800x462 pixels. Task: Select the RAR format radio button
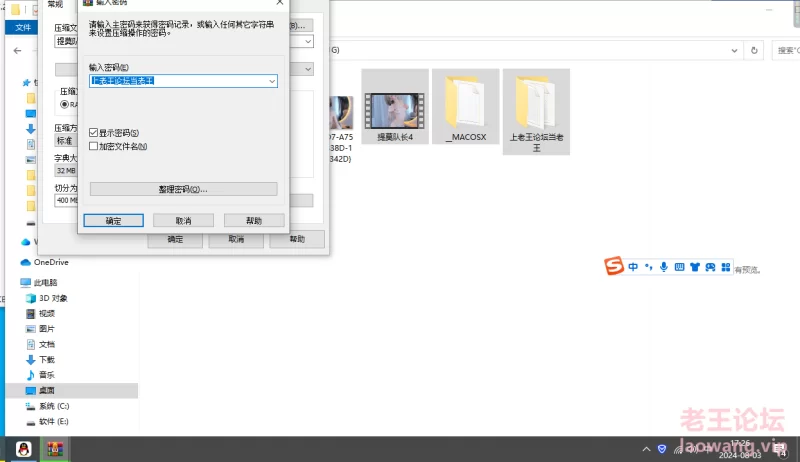(65, 104)
